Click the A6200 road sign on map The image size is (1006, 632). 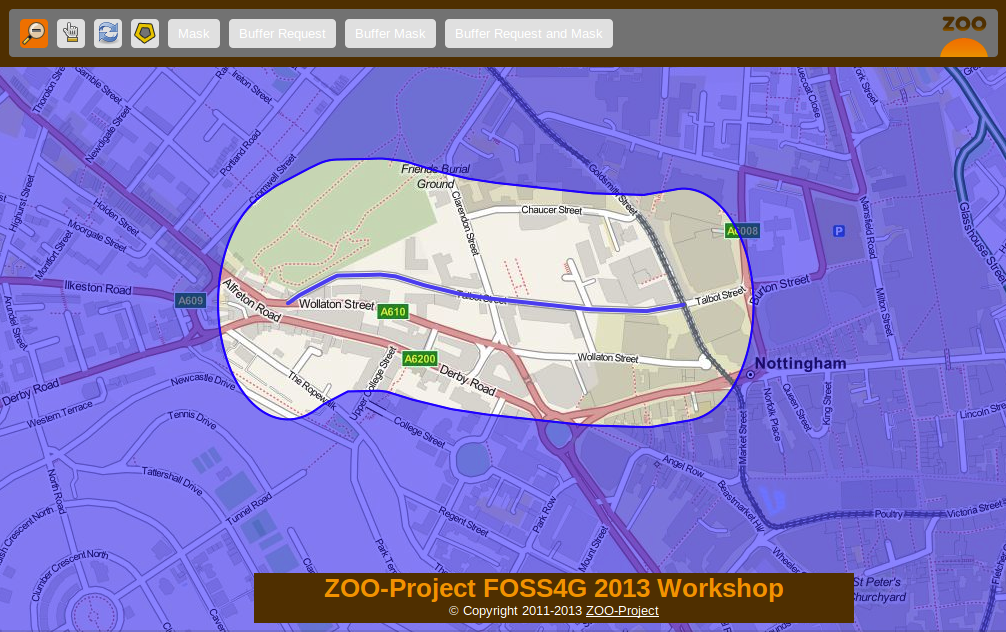click(x=420, y=359)
